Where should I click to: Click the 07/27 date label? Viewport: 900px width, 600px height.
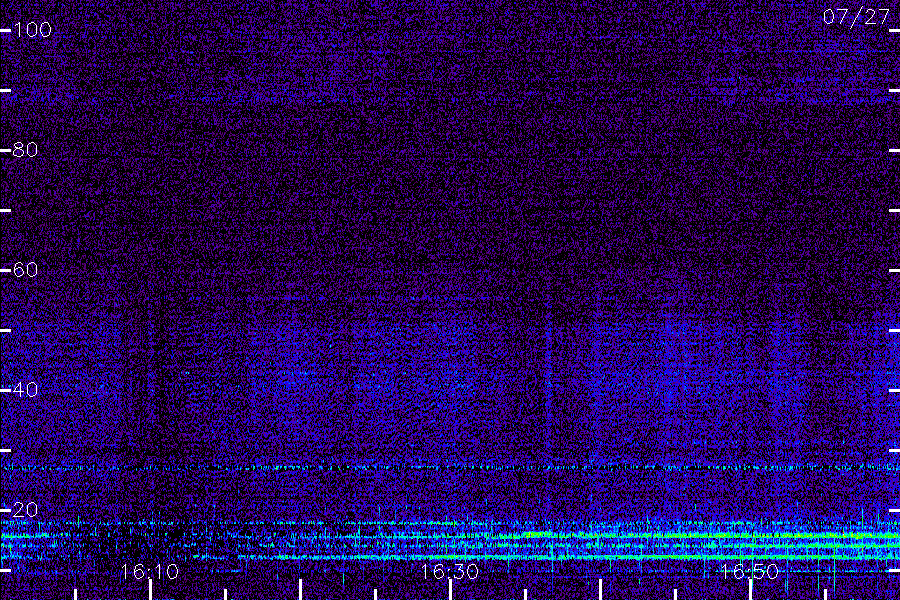856,17
